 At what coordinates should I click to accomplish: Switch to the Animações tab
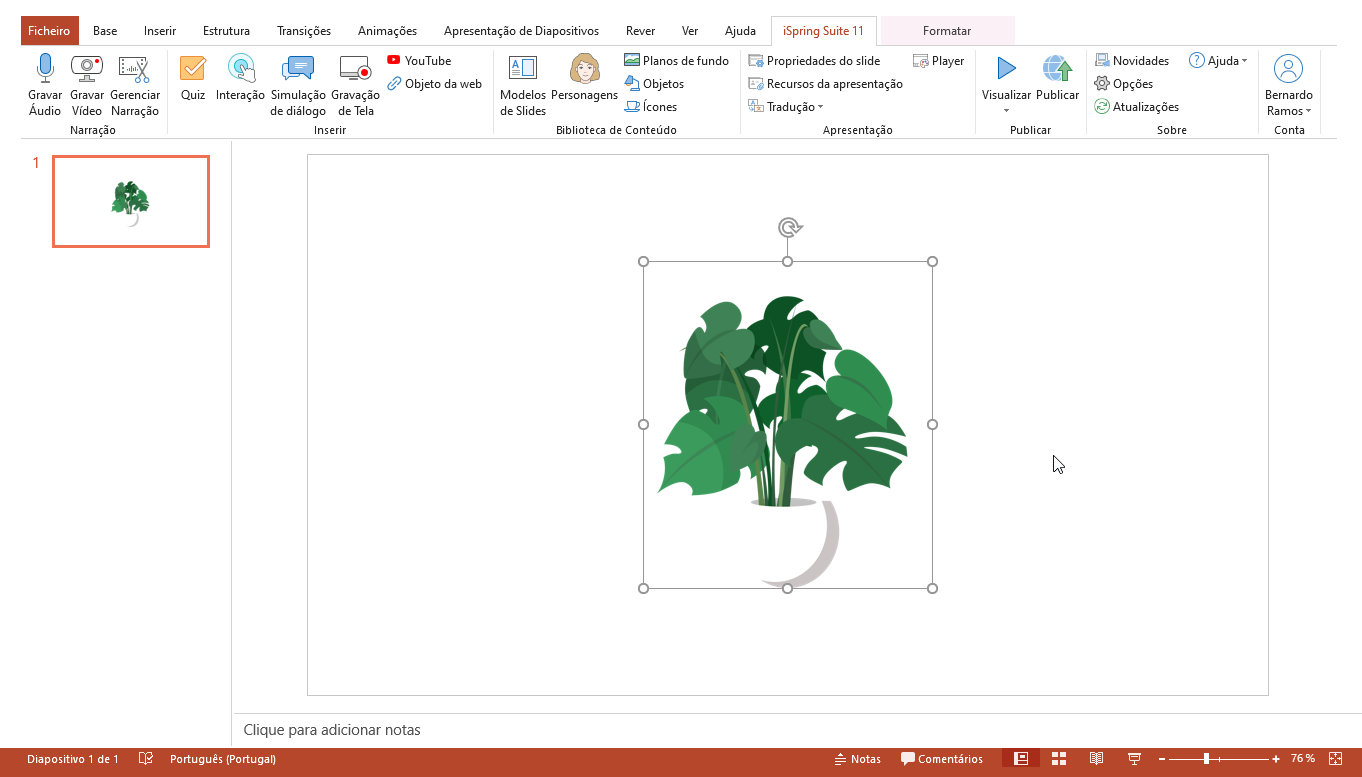387,31
